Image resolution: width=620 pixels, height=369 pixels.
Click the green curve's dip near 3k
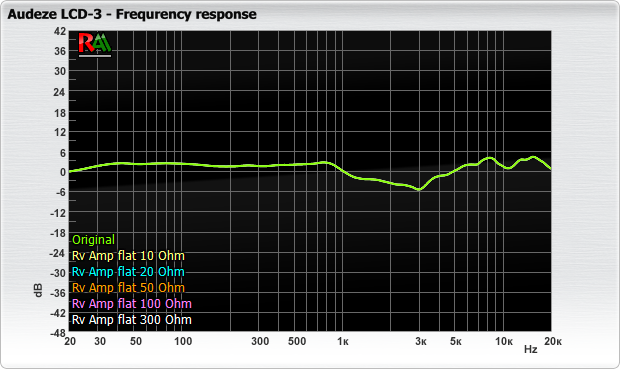coord(419,189)
